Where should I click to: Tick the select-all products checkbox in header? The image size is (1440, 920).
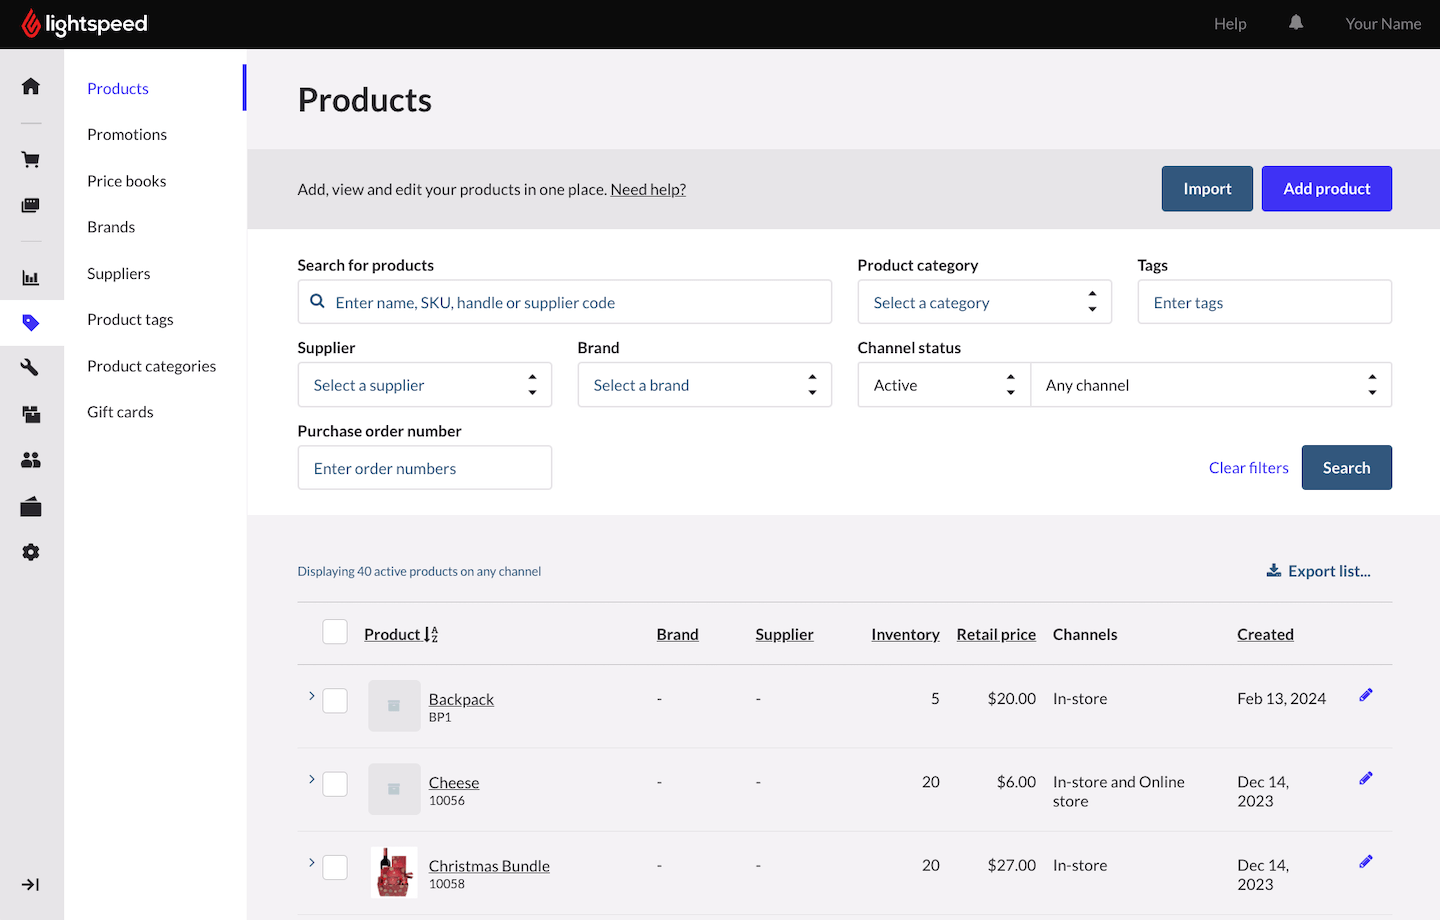point(335,632)
